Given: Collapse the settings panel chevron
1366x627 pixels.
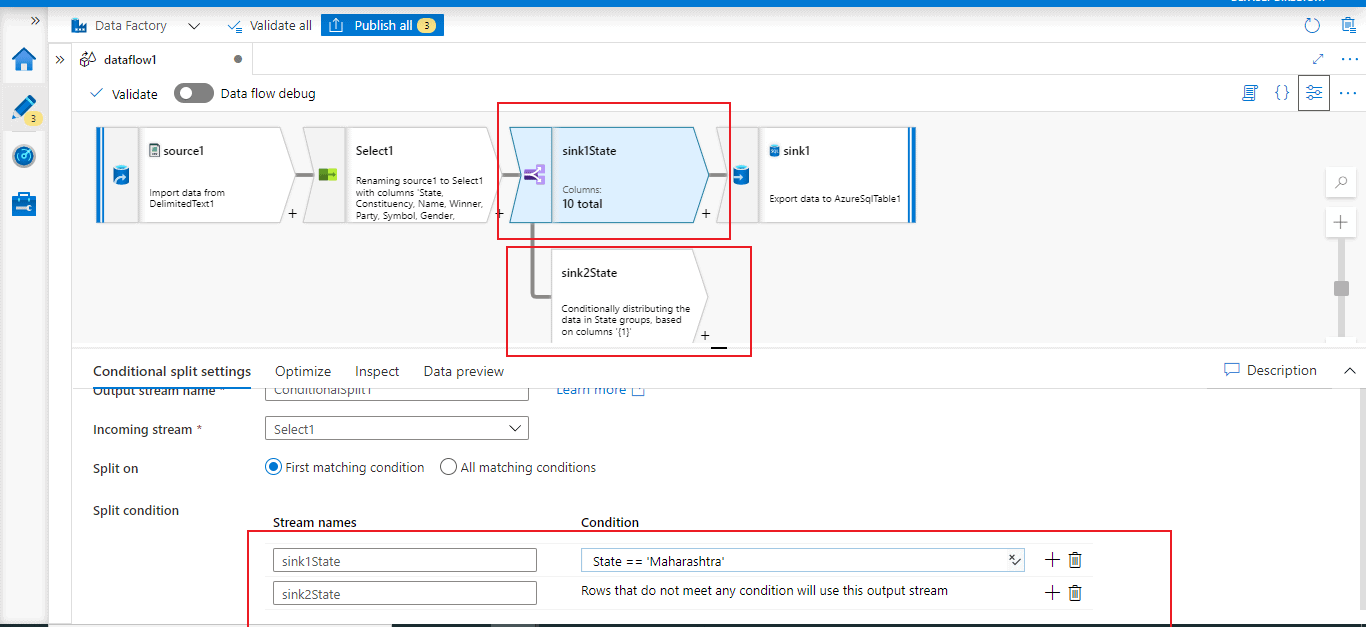Looking at the screenshot, I should tap(1350, 371).
